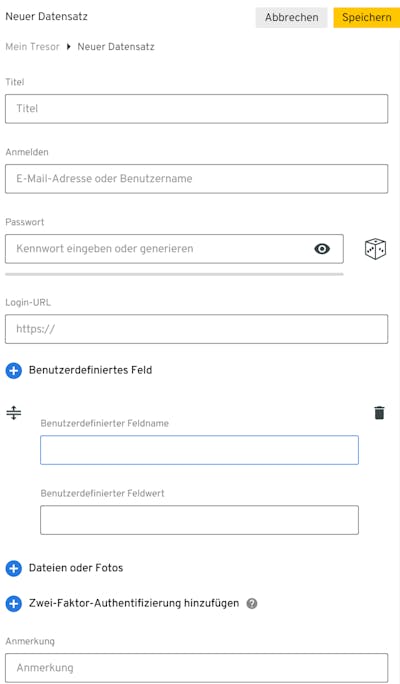
Task: Click plus icon beside Benutzerdefiniertes Feld
Action: [x=14, y=370]
